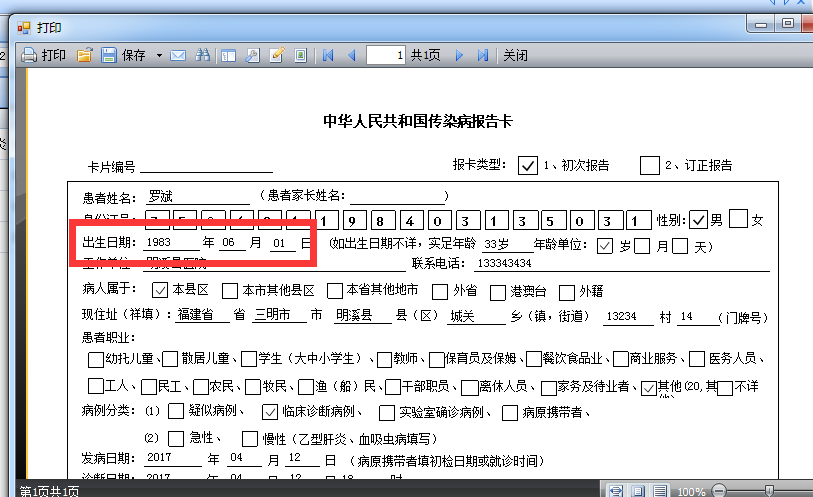Click the 打印 window title icon
813x497 pixels.
click(24, 27)
